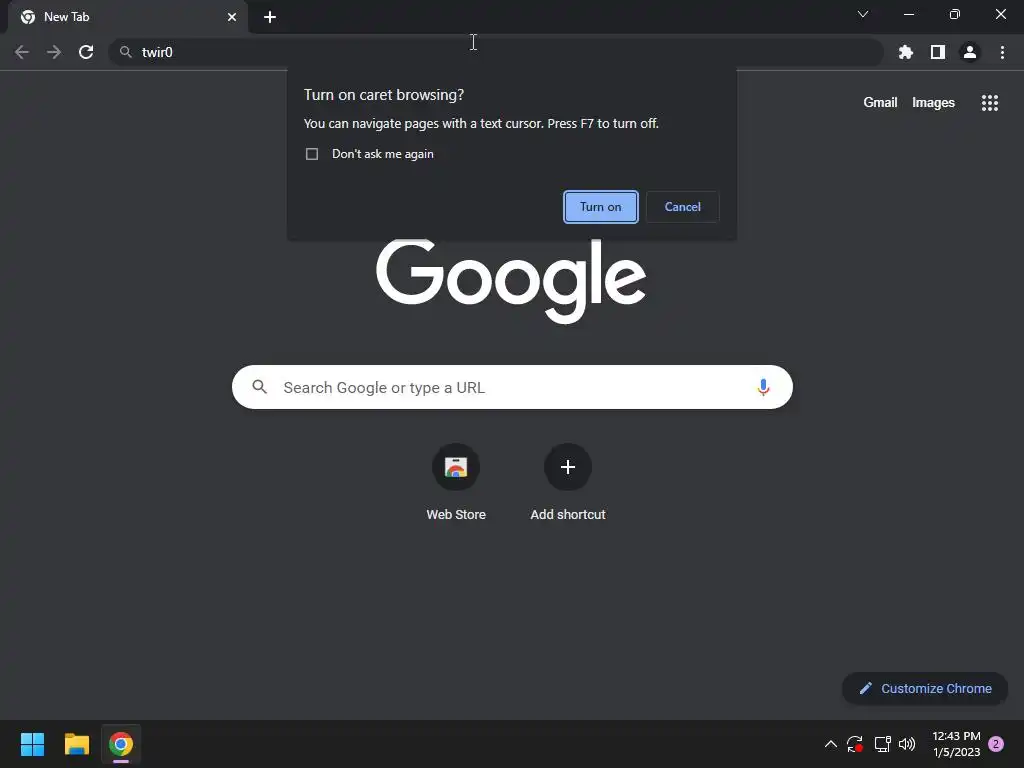Open the Extensions puzzle icon
This screenshot has width=1024, height=768.
[x=905, y=52]
